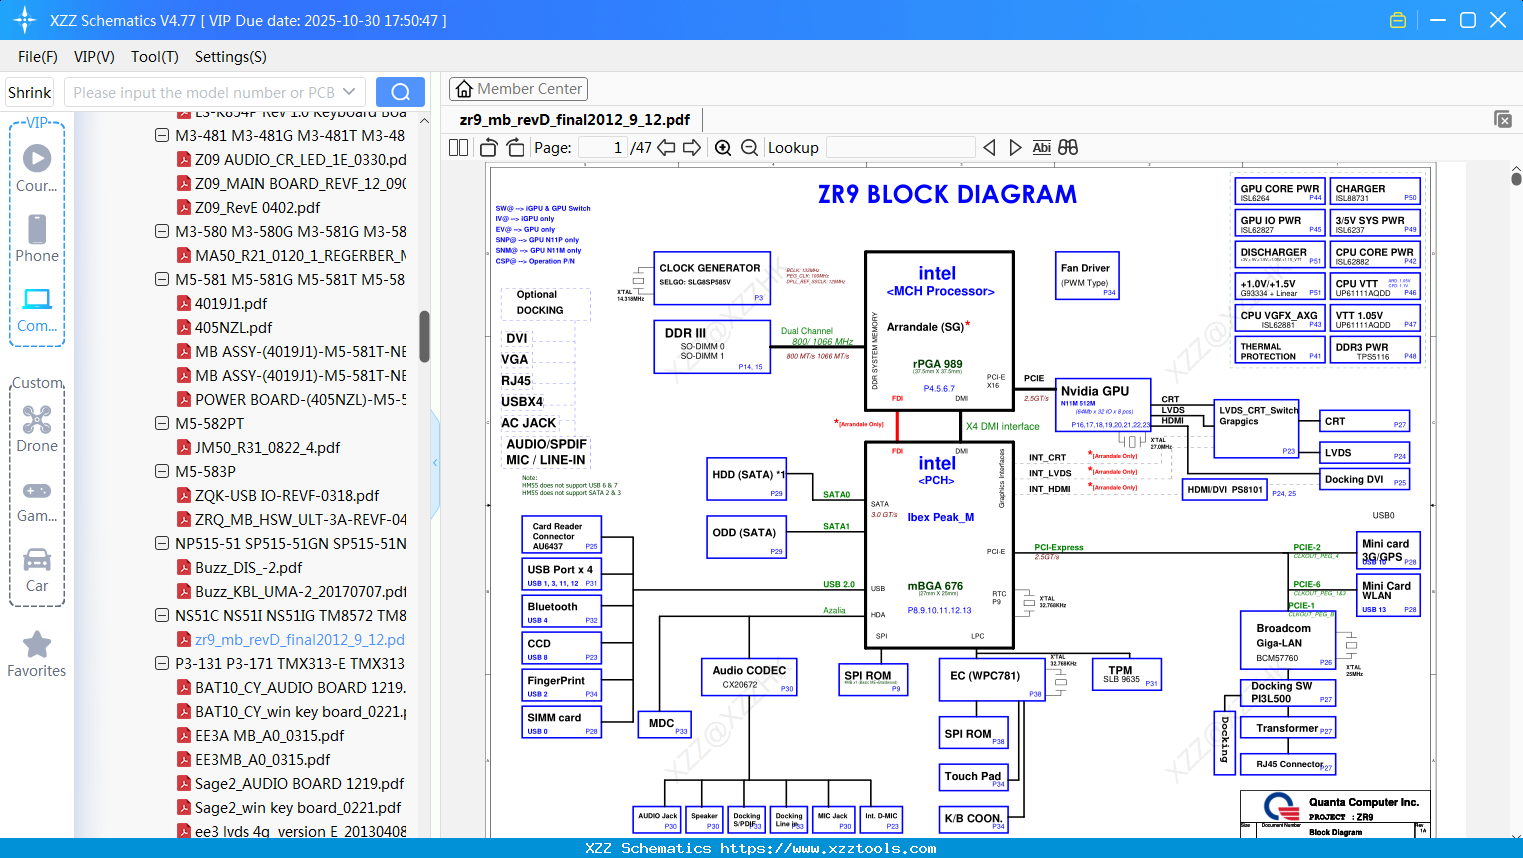Open Sage2_AUDIO BOARD 1219.pdf

click(x=299, y=783)
